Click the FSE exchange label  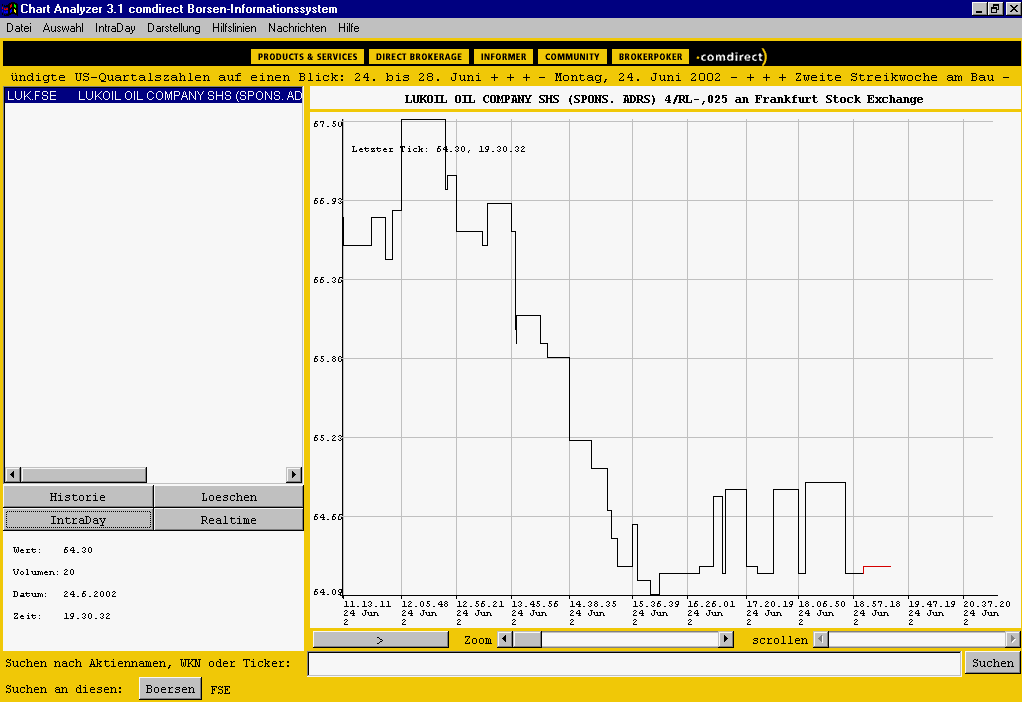pyautogui.click(x=220, y=690)
